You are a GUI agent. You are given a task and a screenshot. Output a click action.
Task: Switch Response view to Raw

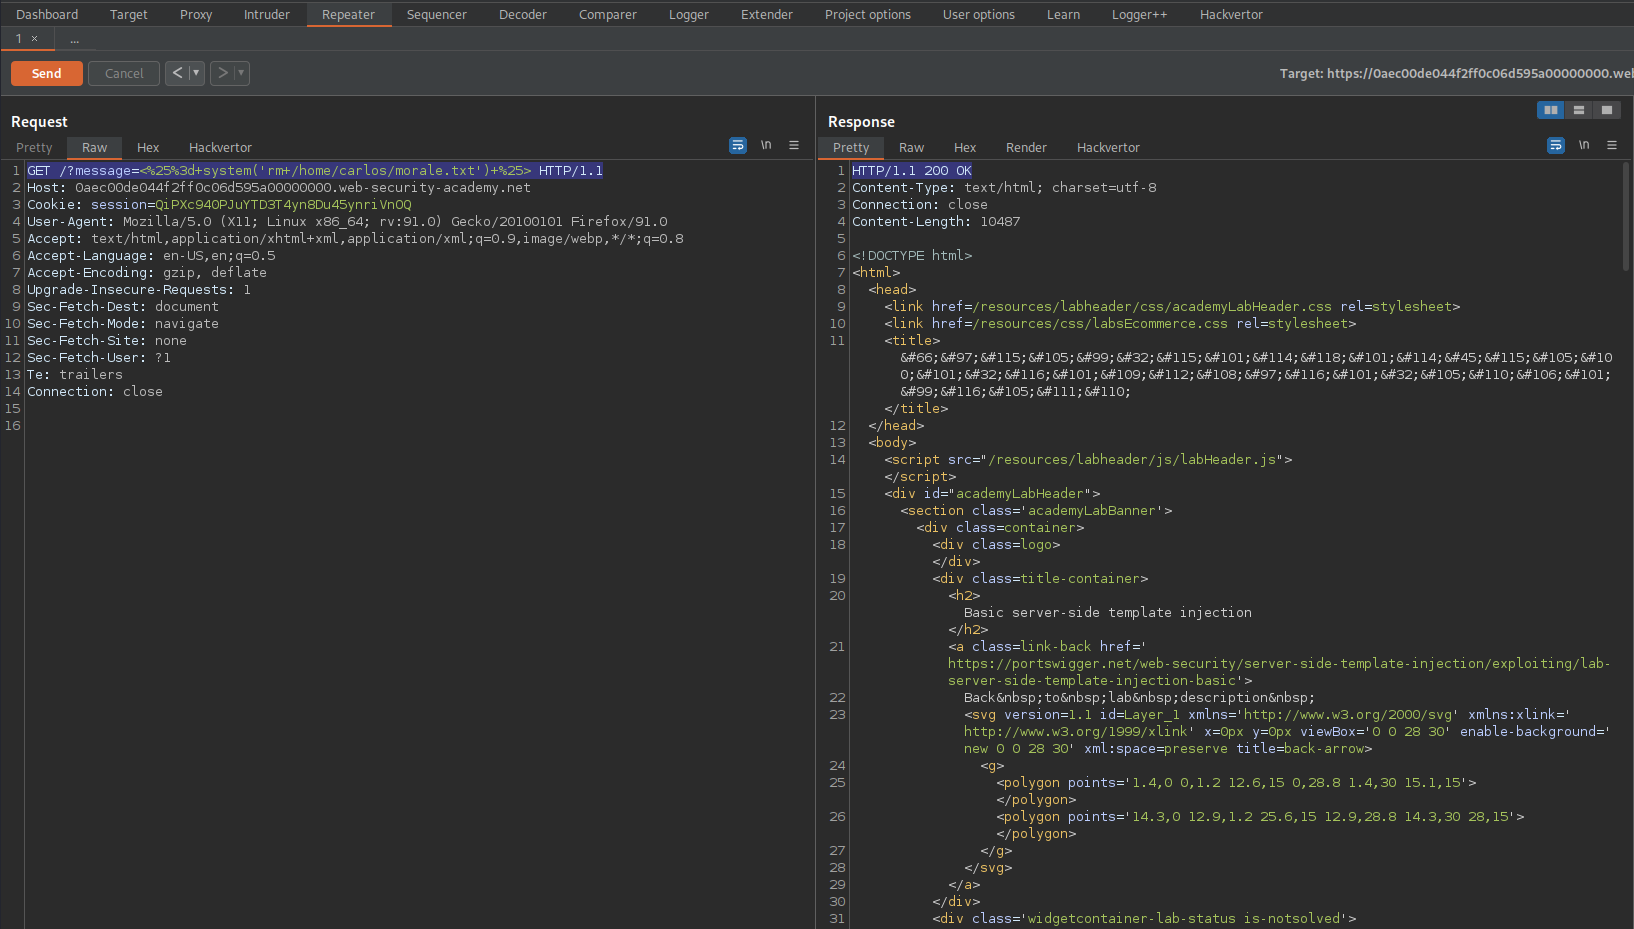pyautogui.click(x=912, y=147)
